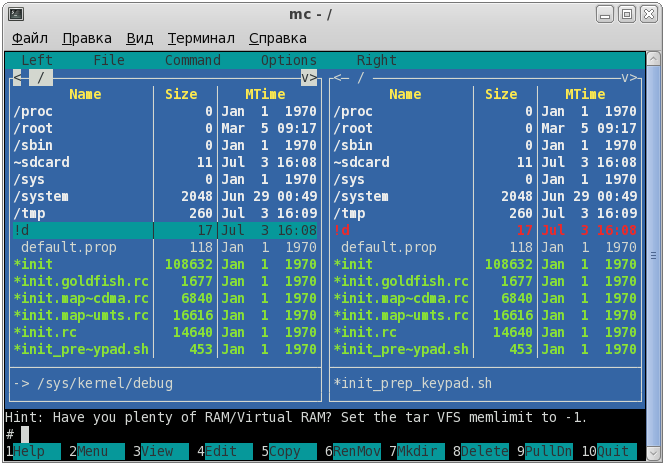Select /tmp in left panel
The width and height of the screenshot is (665, 464).
point(165,213)
